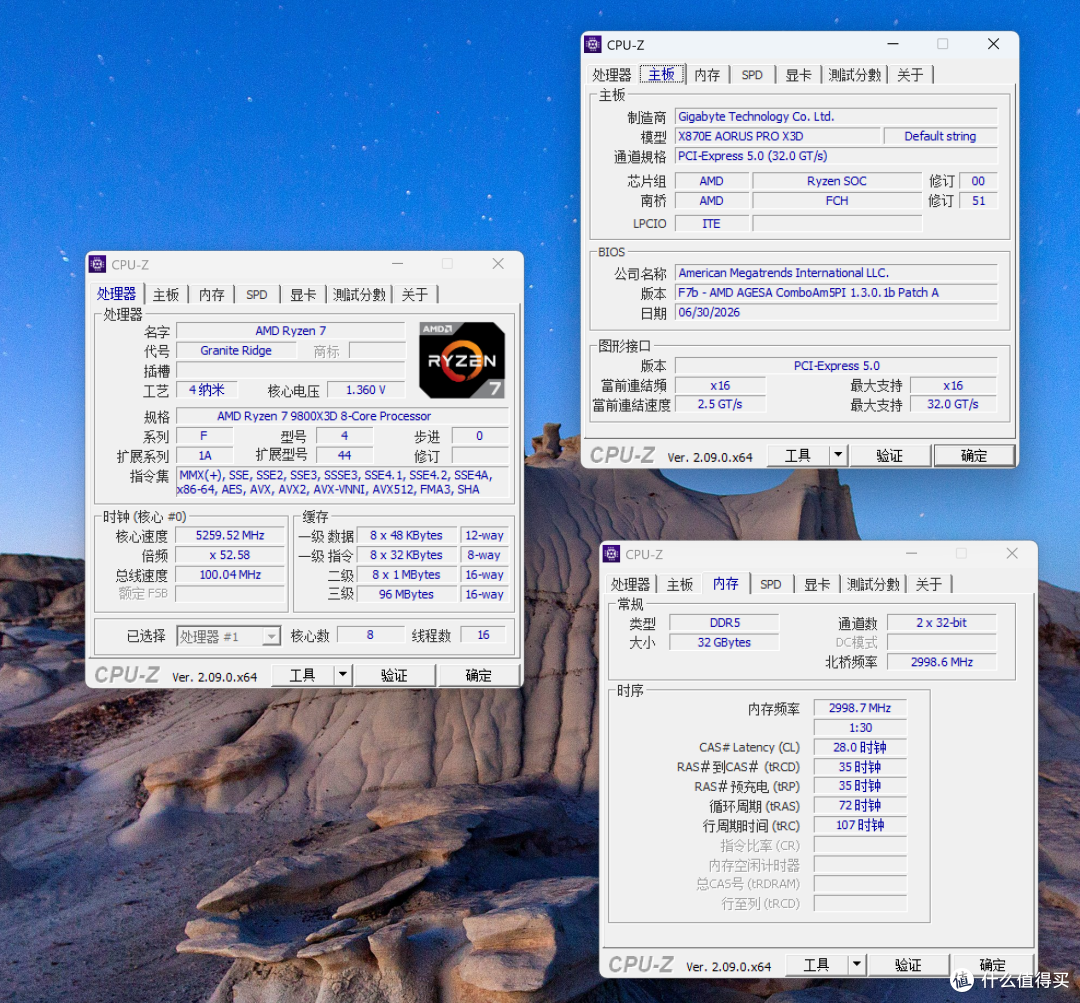Click the Gigabyte Technology Co. Ltd. field
This screenshot has width=1080, height=1003.
coord(836,116)
